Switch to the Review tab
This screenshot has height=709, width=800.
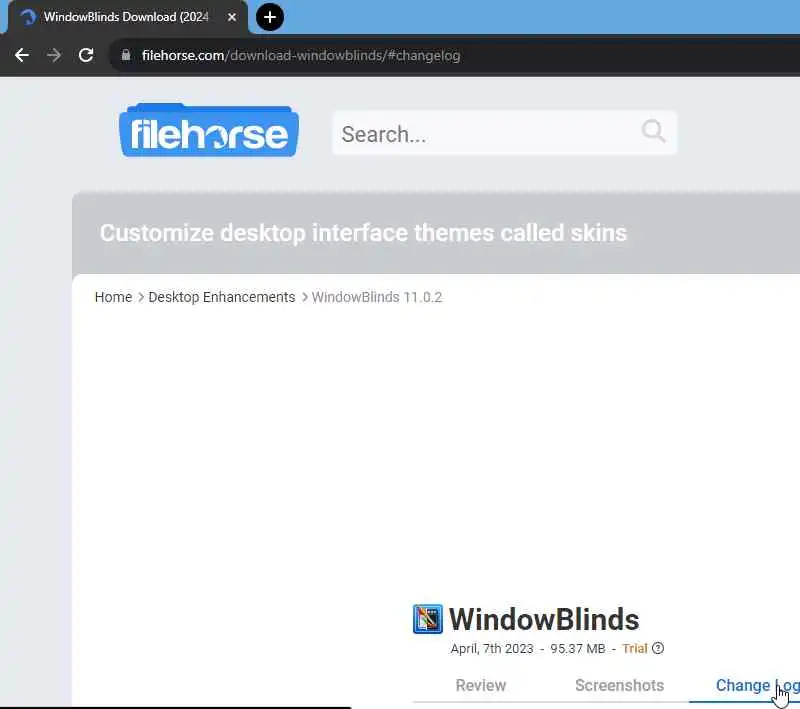(x=481, y=685)
